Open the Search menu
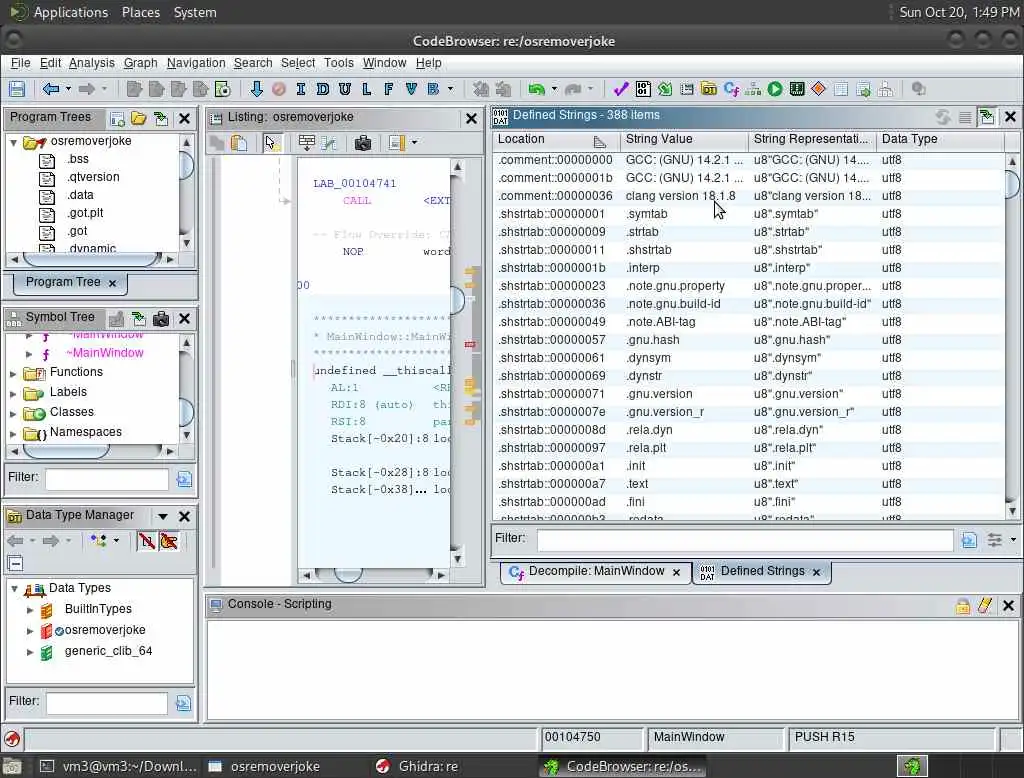The image size is (1024, 778). (253, 63)
